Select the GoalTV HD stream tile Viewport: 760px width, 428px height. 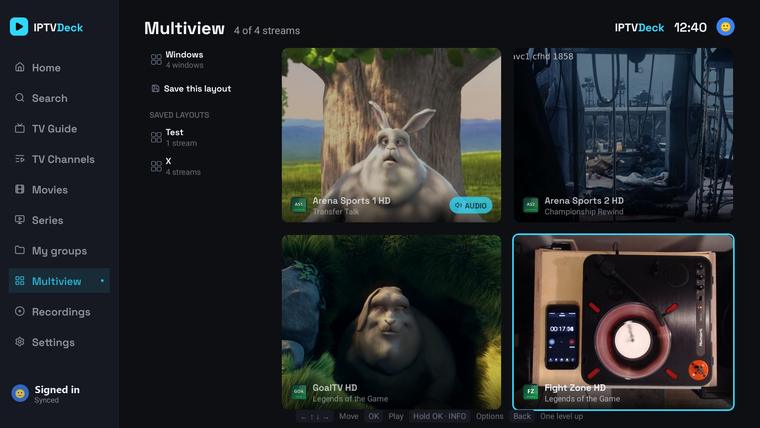coord(391,322)
